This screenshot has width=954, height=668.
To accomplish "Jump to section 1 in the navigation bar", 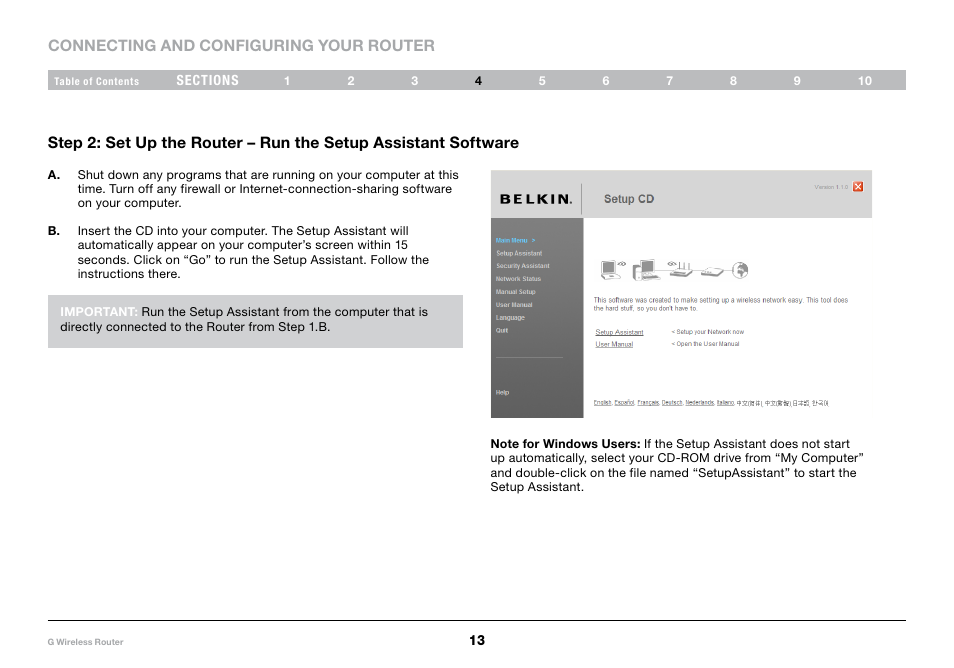I will (x=287, y=81).
